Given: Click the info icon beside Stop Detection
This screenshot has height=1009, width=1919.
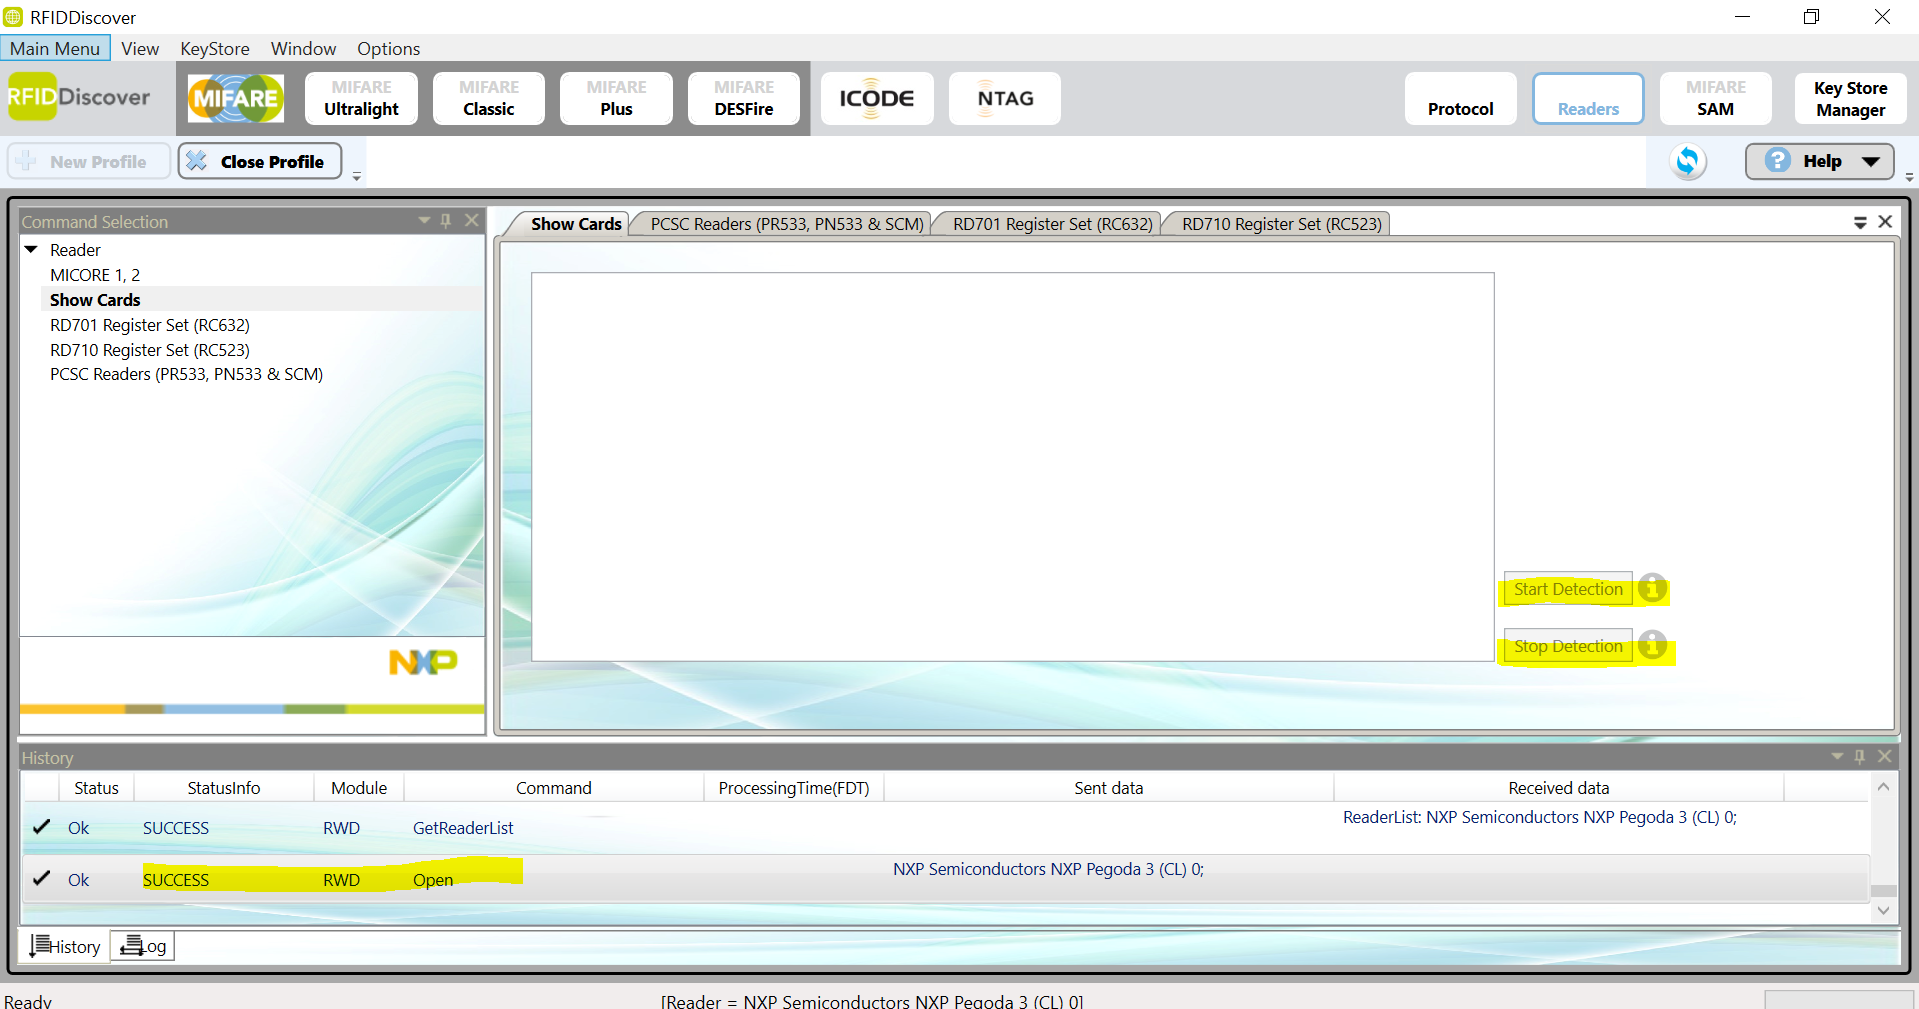Looking at the screenshot, I should point(1651,646).
